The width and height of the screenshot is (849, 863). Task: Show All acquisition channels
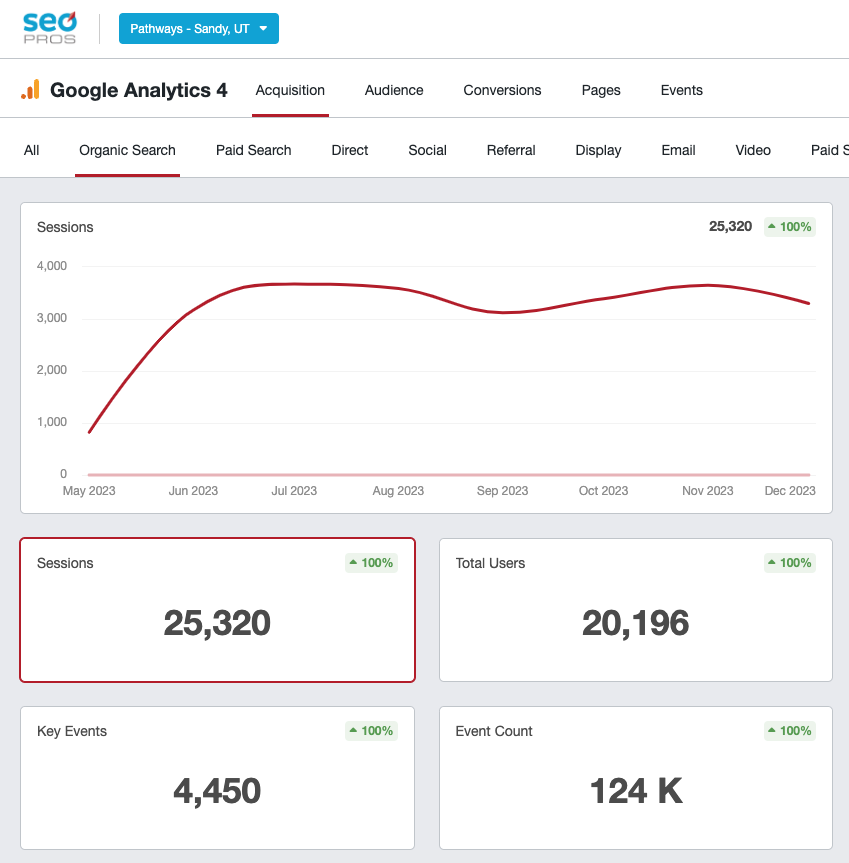pyautogui.click(x=32, y=150)
